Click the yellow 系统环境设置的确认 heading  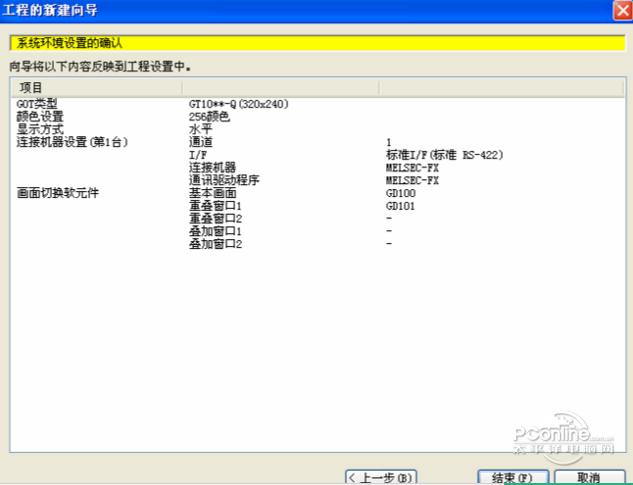click(317, 43)
